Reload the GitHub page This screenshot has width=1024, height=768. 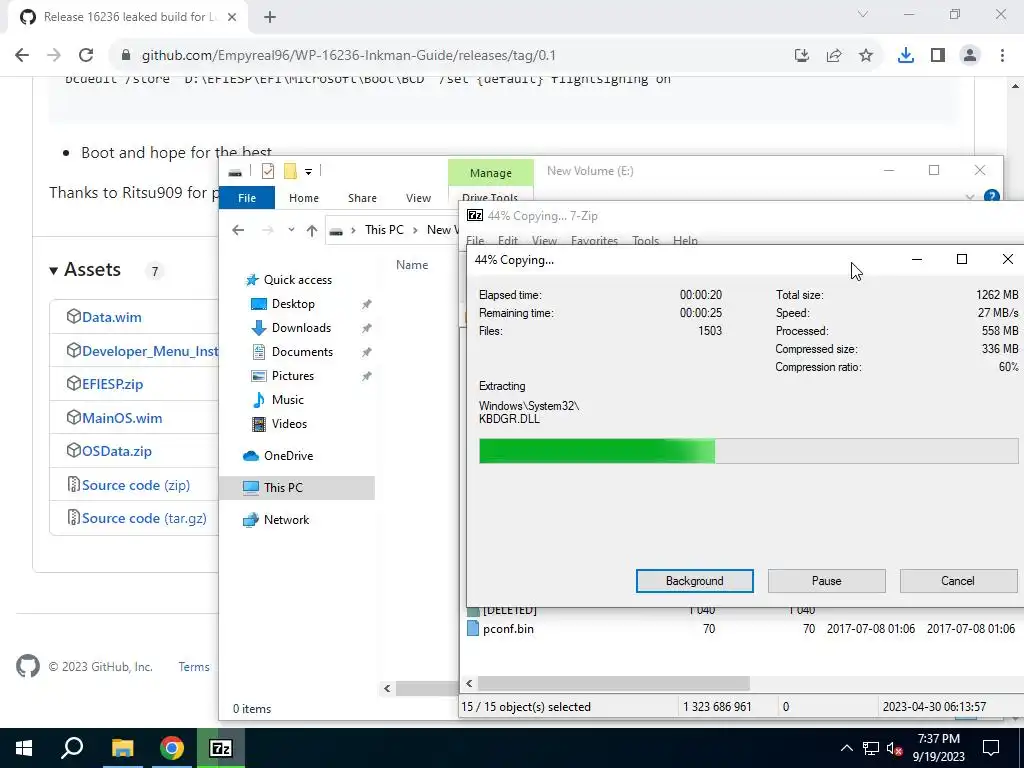point(86,55)
